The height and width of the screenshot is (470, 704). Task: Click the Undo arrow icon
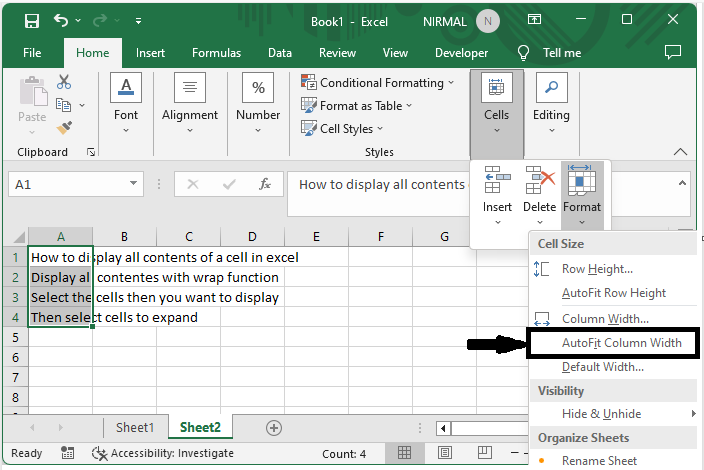[x=62, y=21]
